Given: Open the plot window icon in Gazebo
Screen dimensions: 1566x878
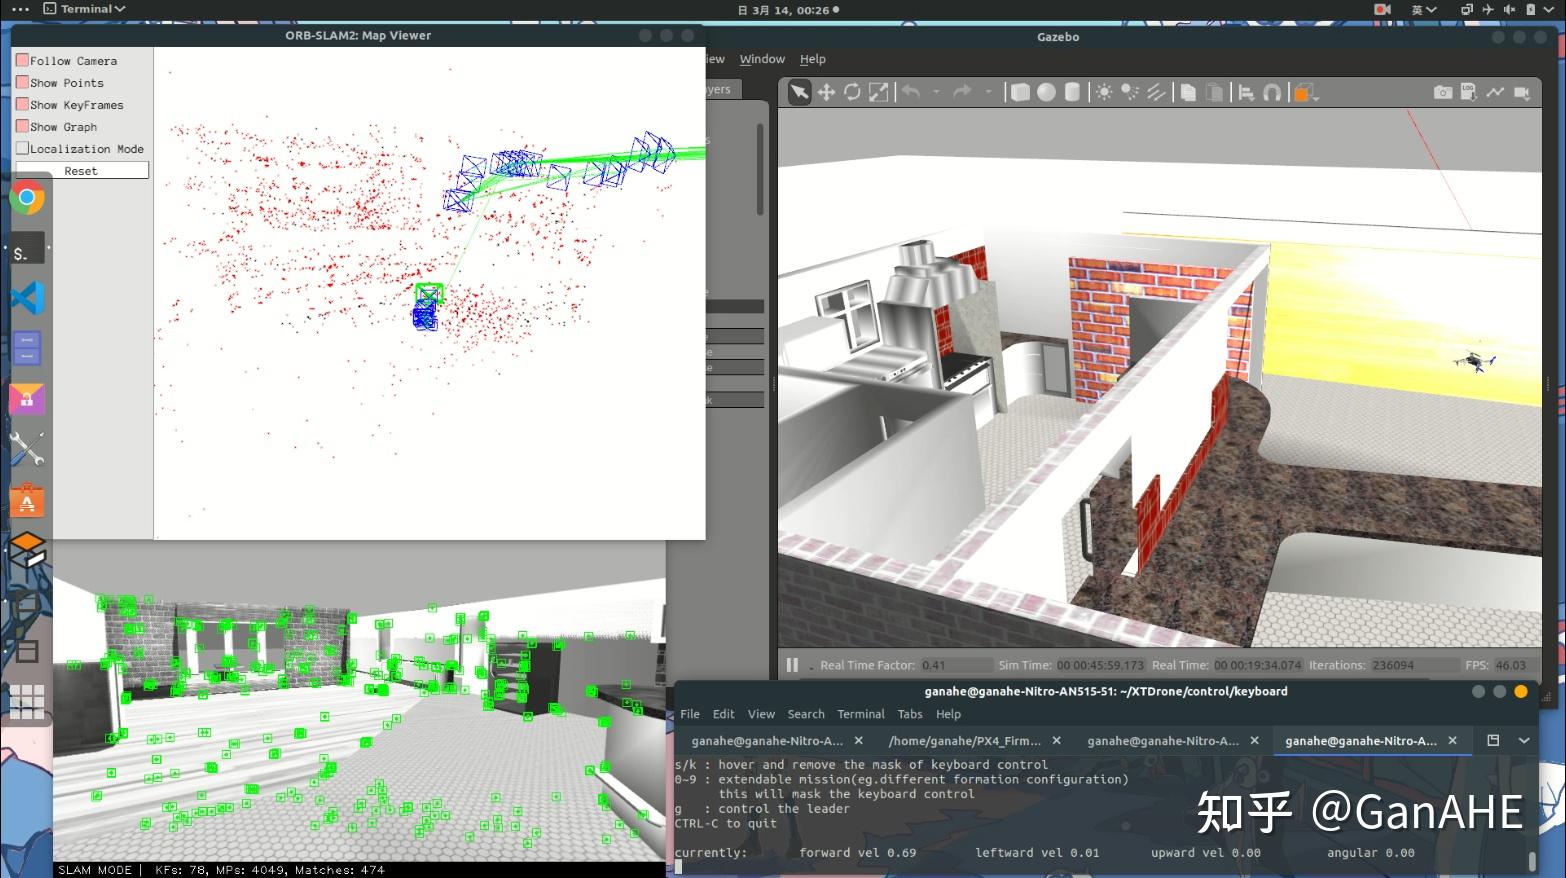Looking at the screenshot, I should 1495,92.
